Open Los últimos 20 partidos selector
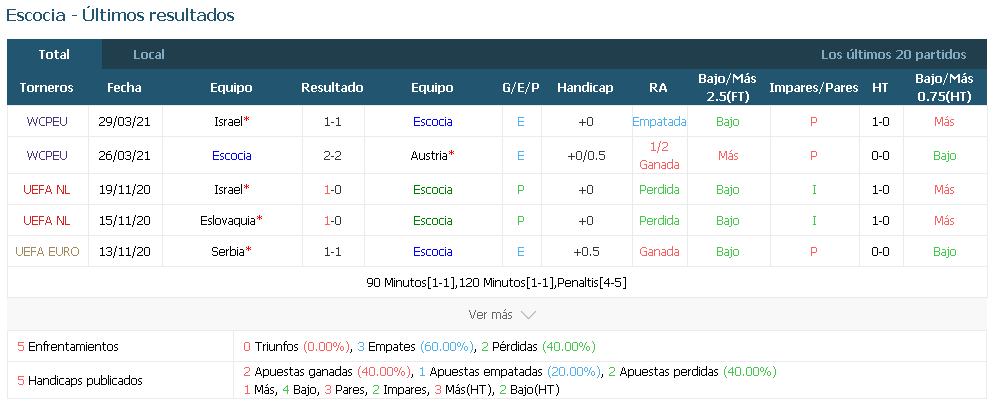This screenshot has width=994, height=406. point(893,55)
